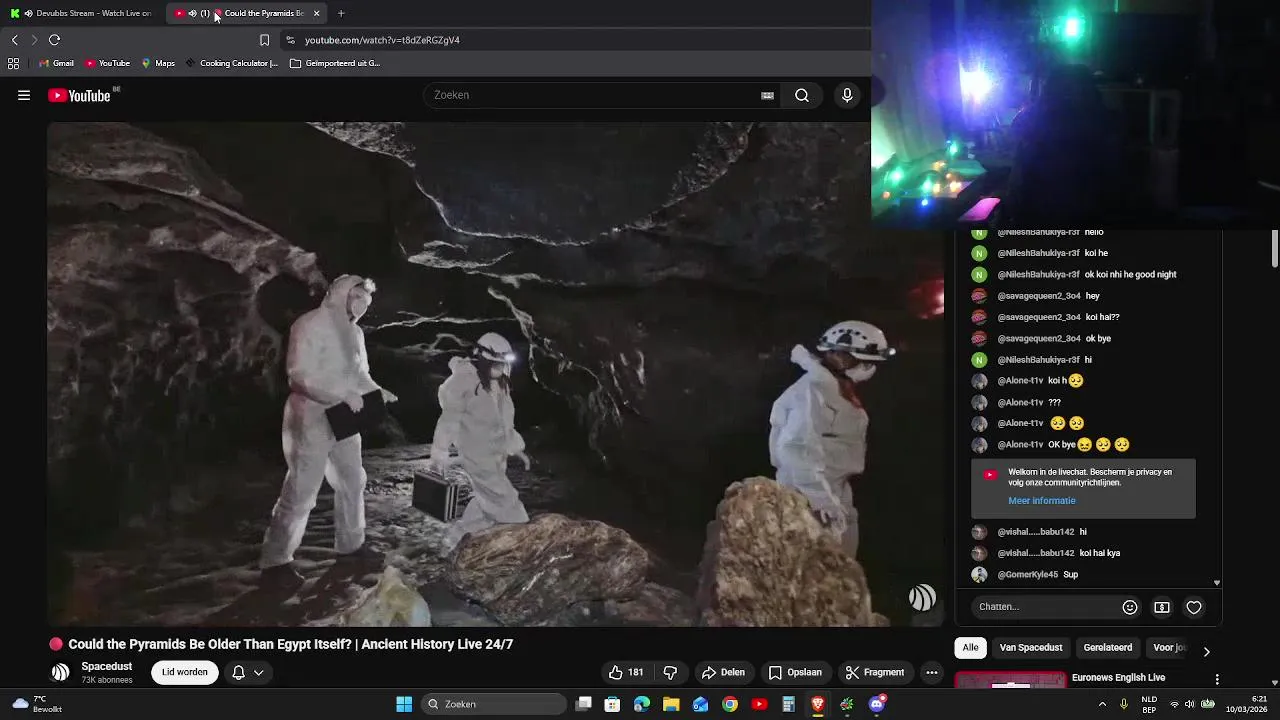The width and height of the screenshot is (1280, 720).
Task: Go back with the browser back arrow
Action: [14, 40]
